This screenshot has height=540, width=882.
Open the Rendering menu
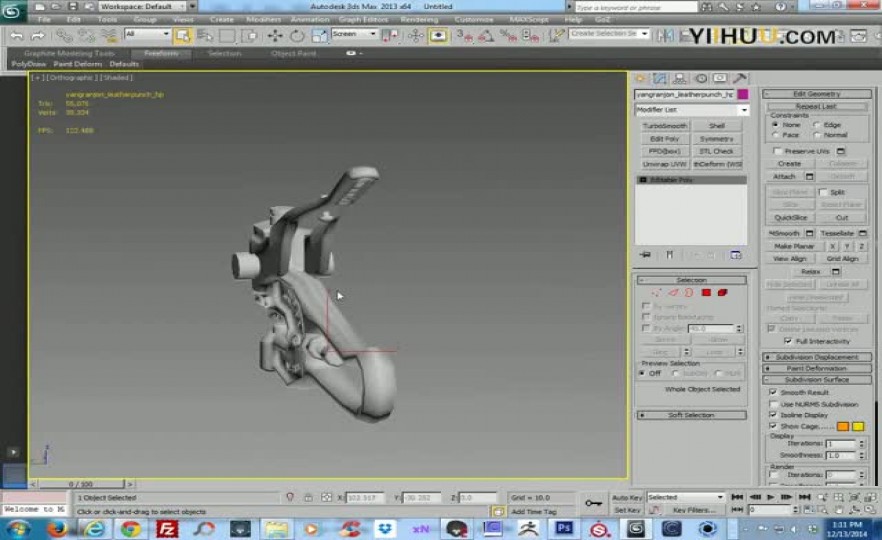[419, 20]
